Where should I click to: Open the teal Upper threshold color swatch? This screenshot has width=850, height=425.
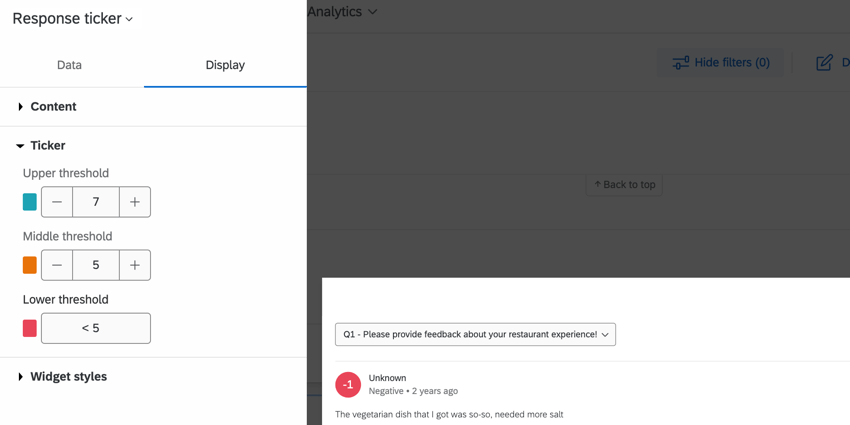[x=30, y=202]
